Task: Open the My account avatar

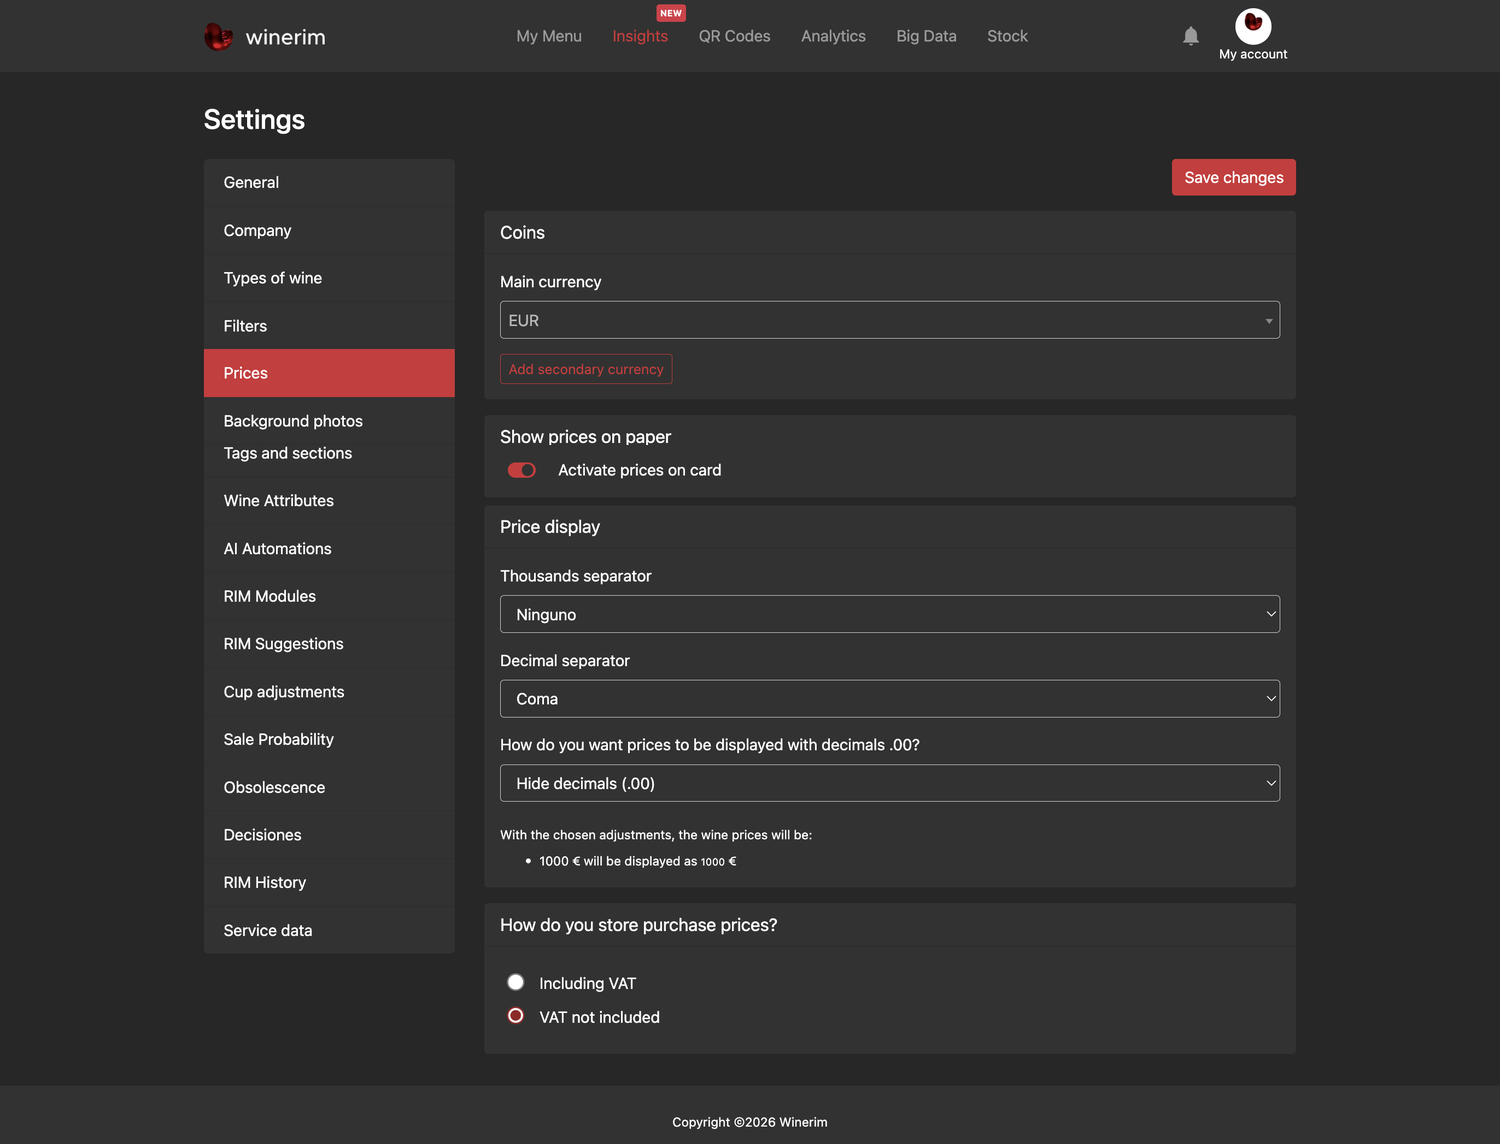Action: click(1253, 26)
